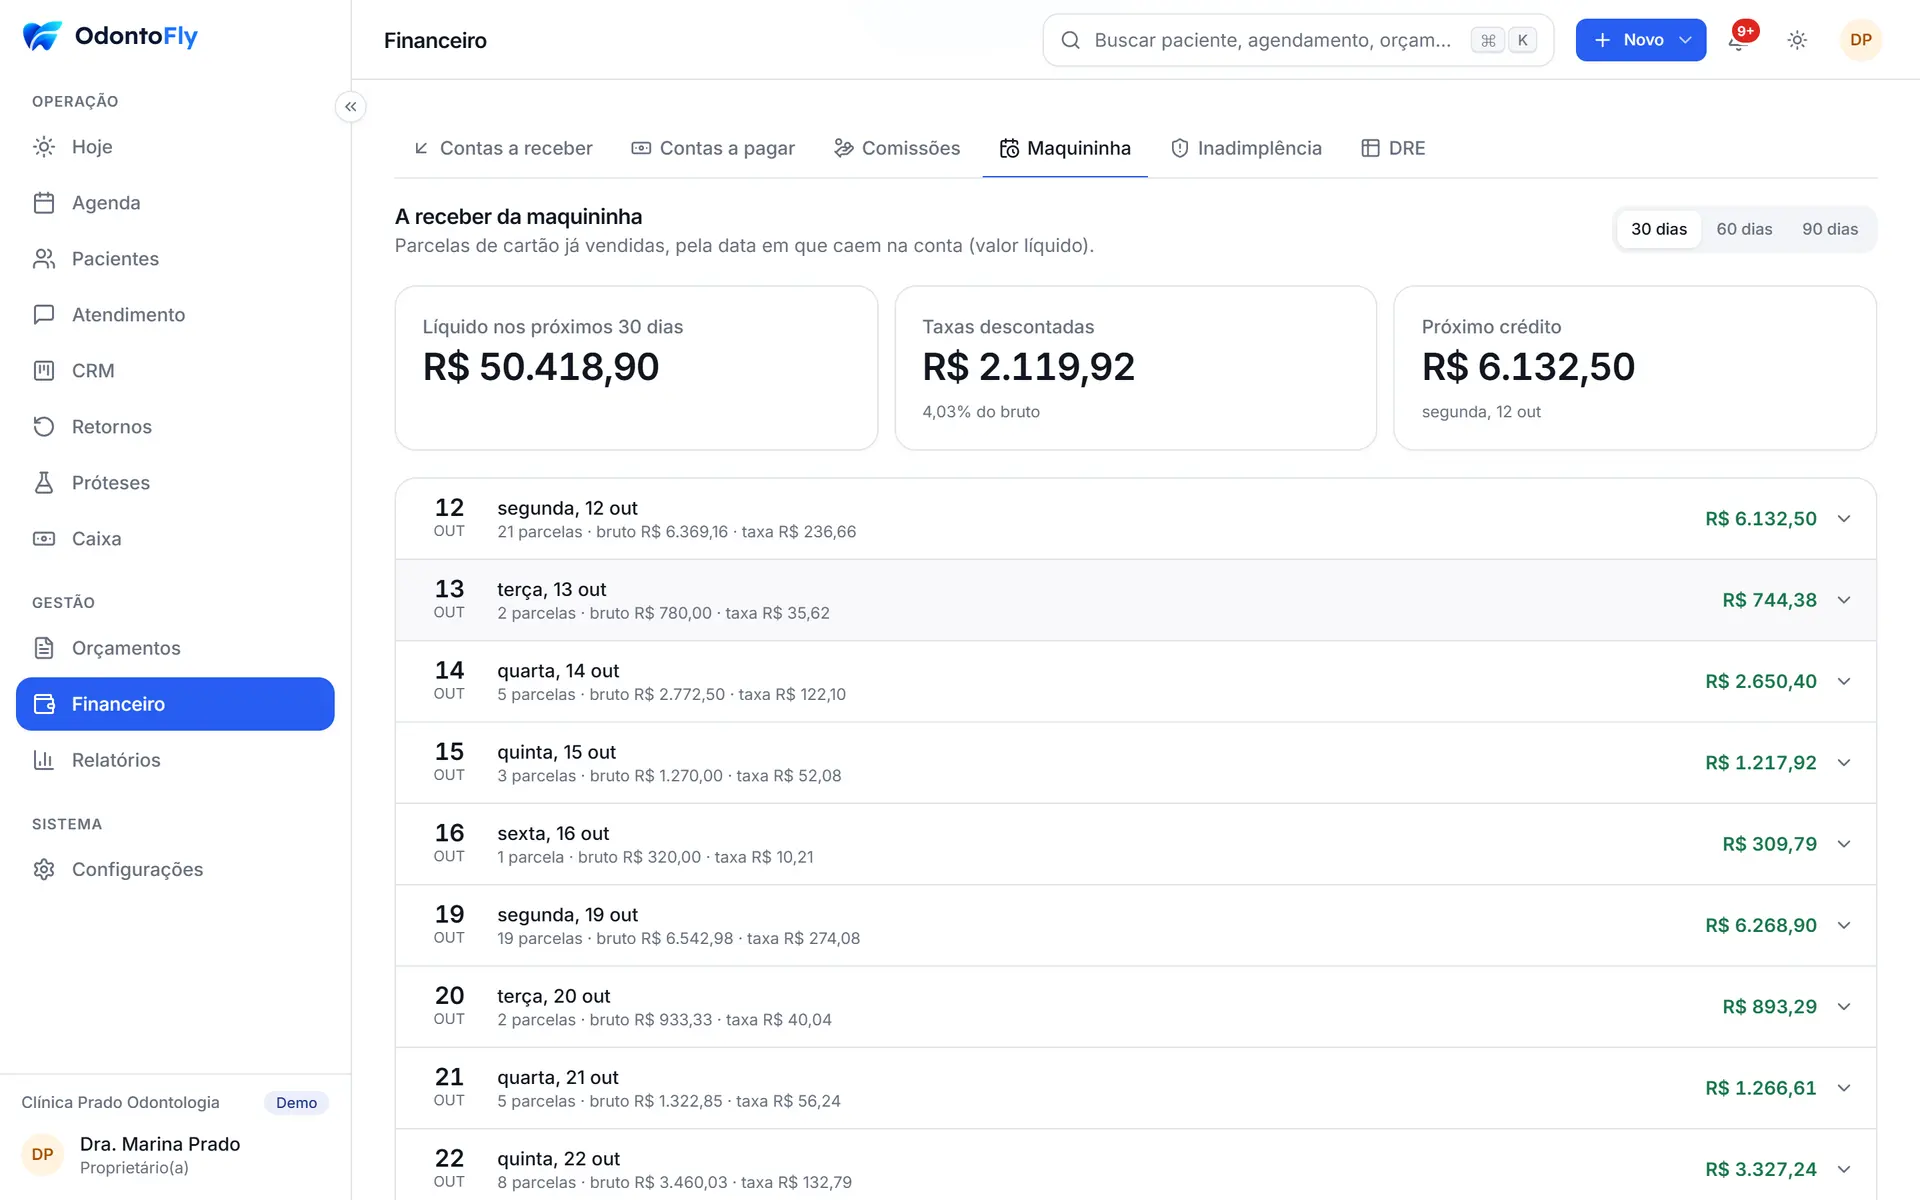The height and width of the screenshot is (1200, 1920).
Task: Open the DP user avatar menu
Action: pos(1861,40)
